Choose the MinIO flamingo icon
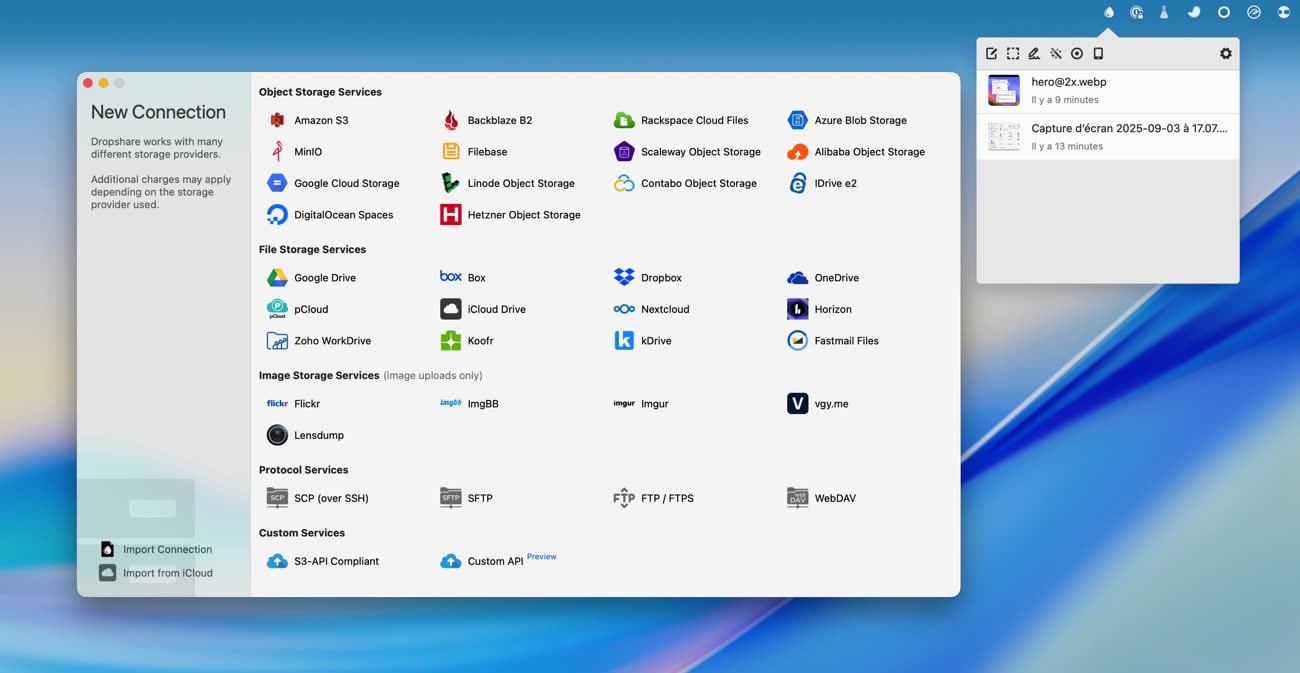Image resolution: width=1300 pixels, height=673 pixels. click(x=277, y=152)
